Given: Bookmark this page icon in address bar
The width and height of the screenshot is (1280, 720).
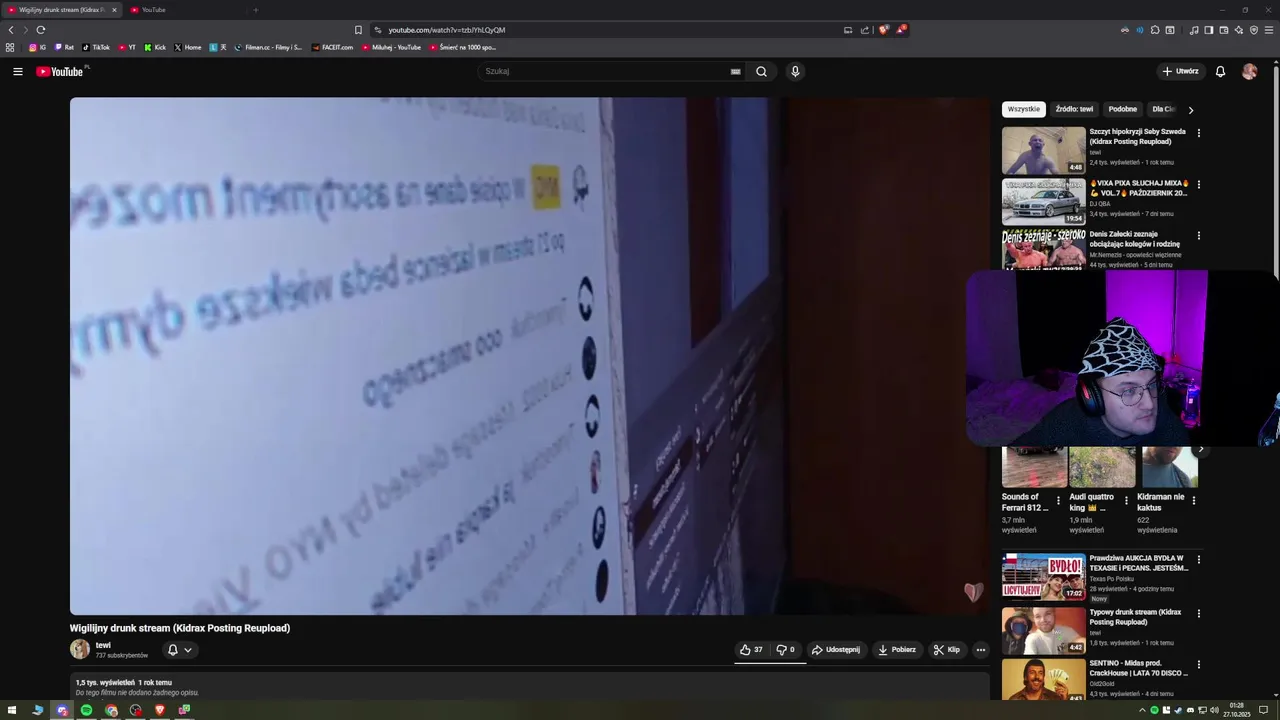Looking at the screenshot, I should pyautogui.click(x=358, y=30).
